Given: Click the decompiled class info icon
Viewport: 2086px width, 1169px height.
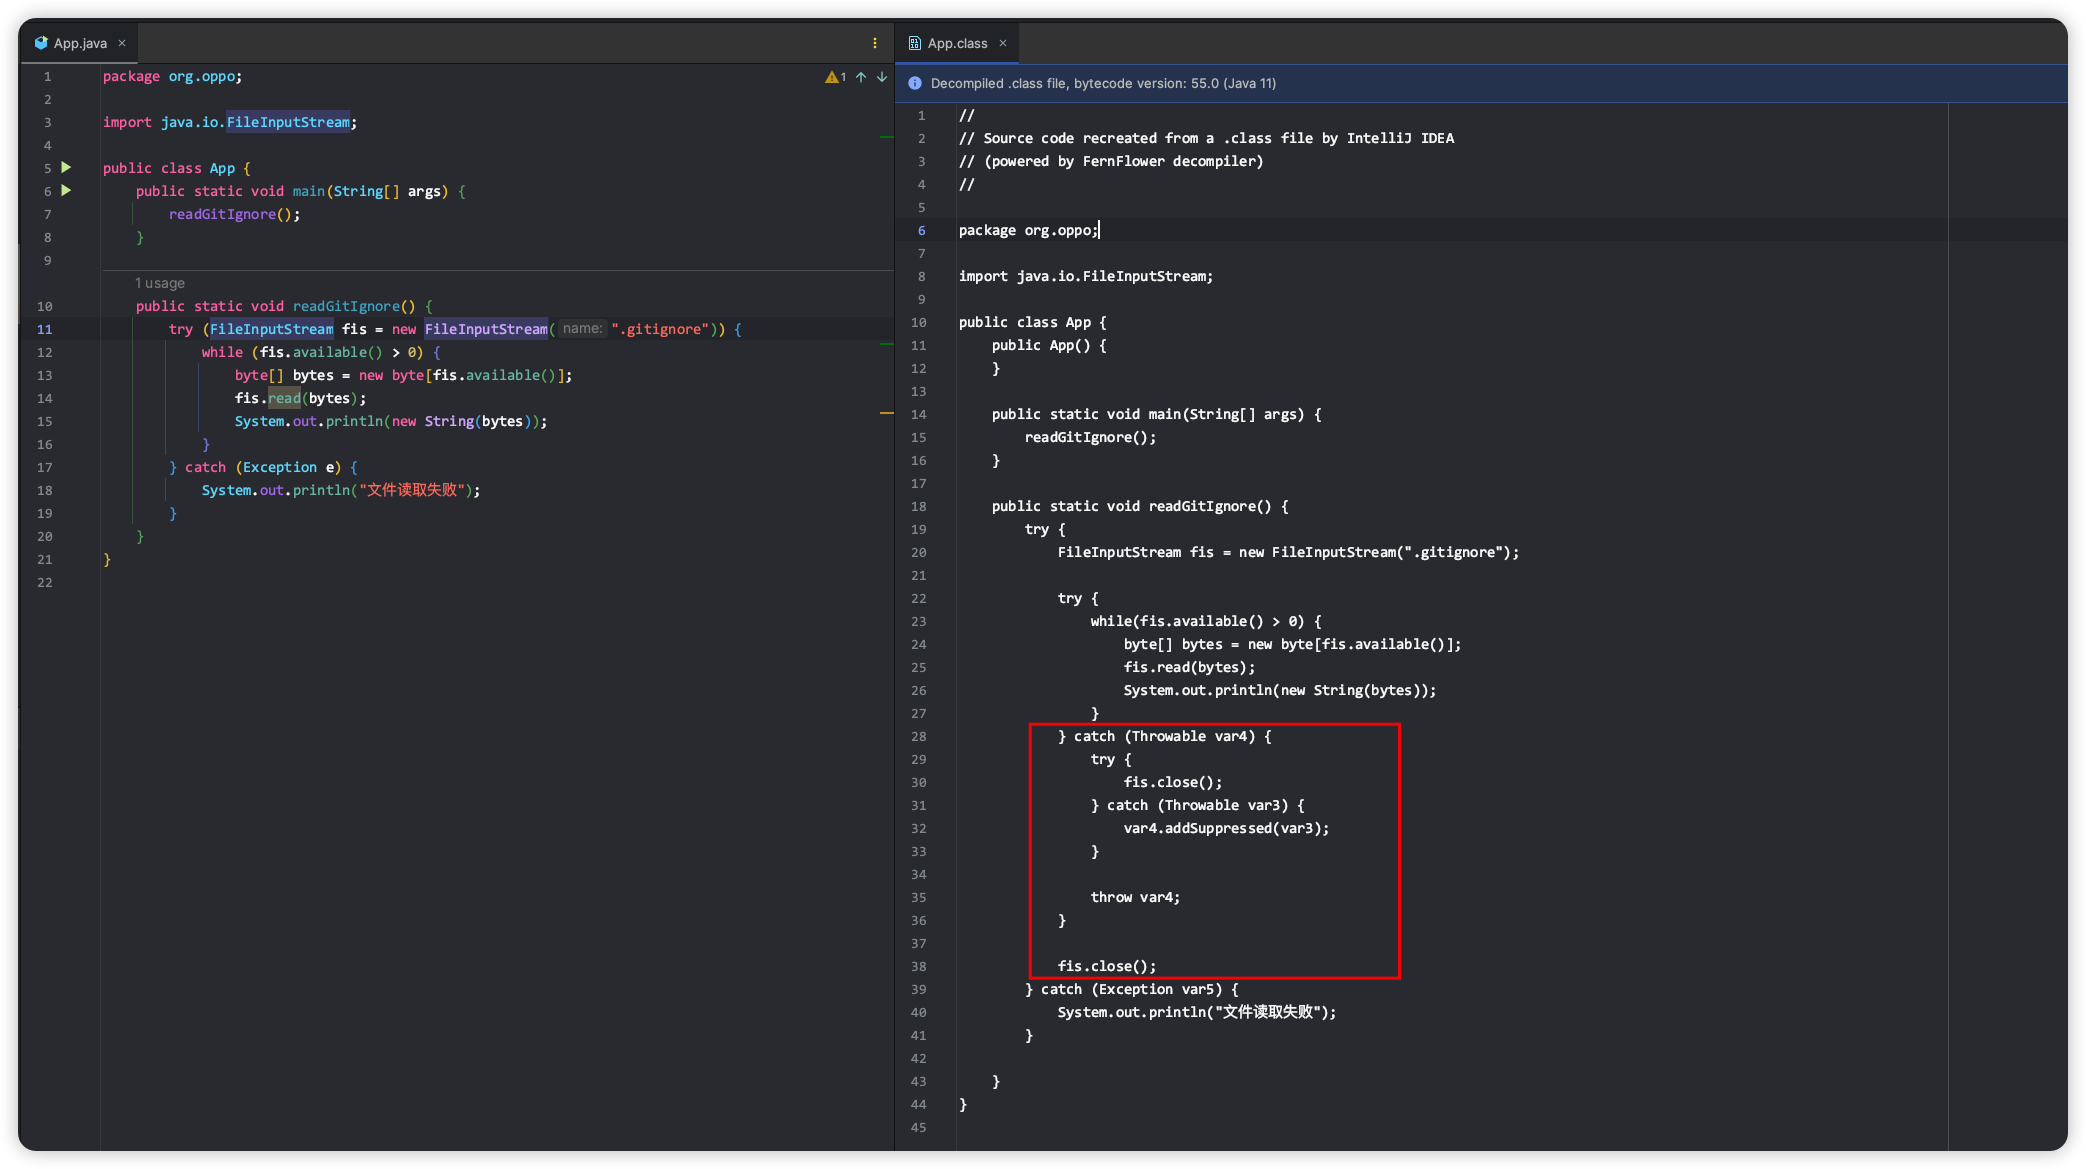Looking at the screenshot, I should pyautogui.click(x=914, y=83).
